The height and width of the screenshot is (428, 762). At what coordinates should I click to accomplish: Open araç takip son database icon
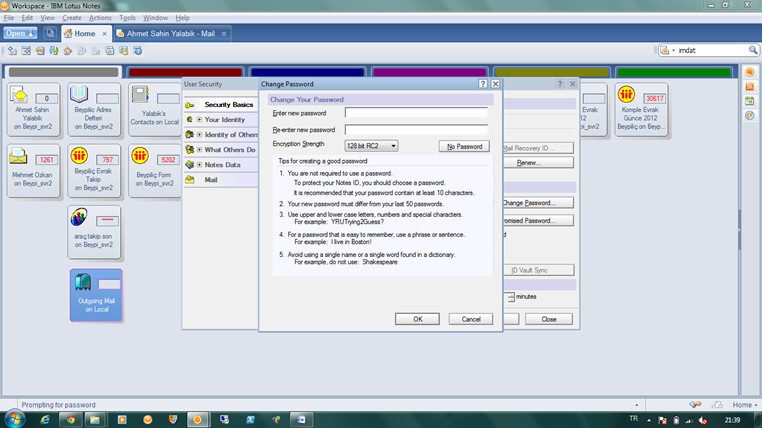pos(94,232)
